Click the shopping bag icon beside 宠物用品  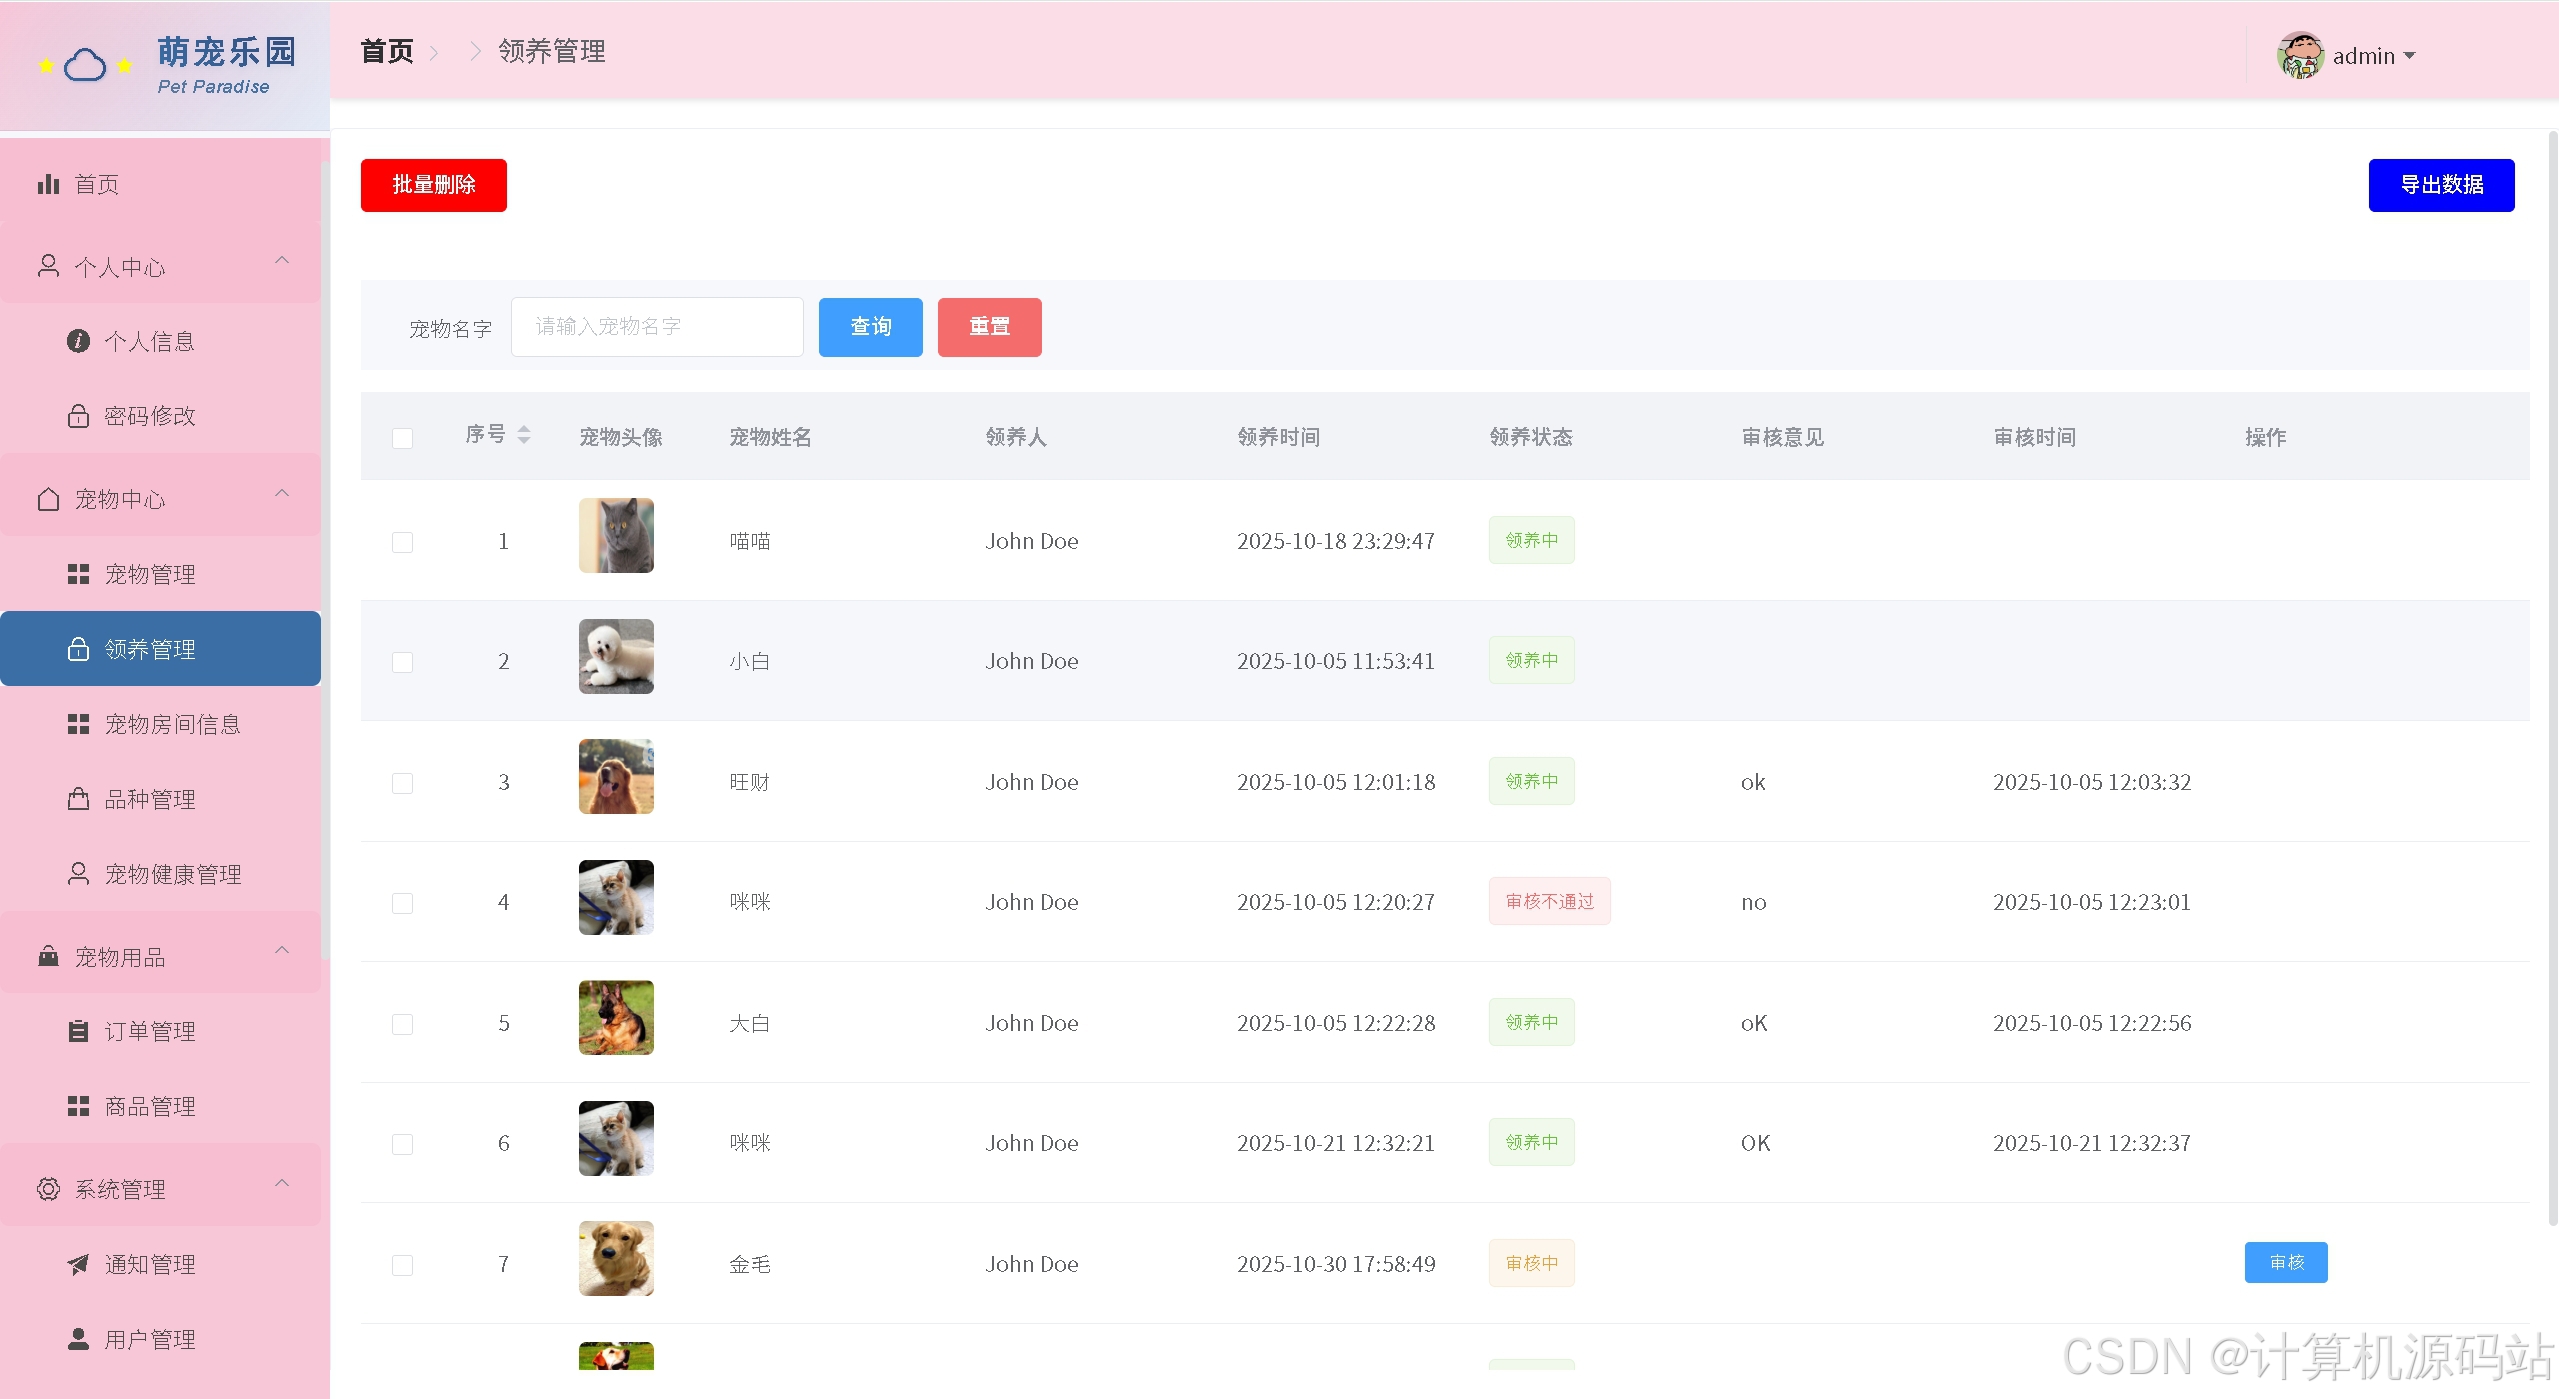[x=48, y=956]
